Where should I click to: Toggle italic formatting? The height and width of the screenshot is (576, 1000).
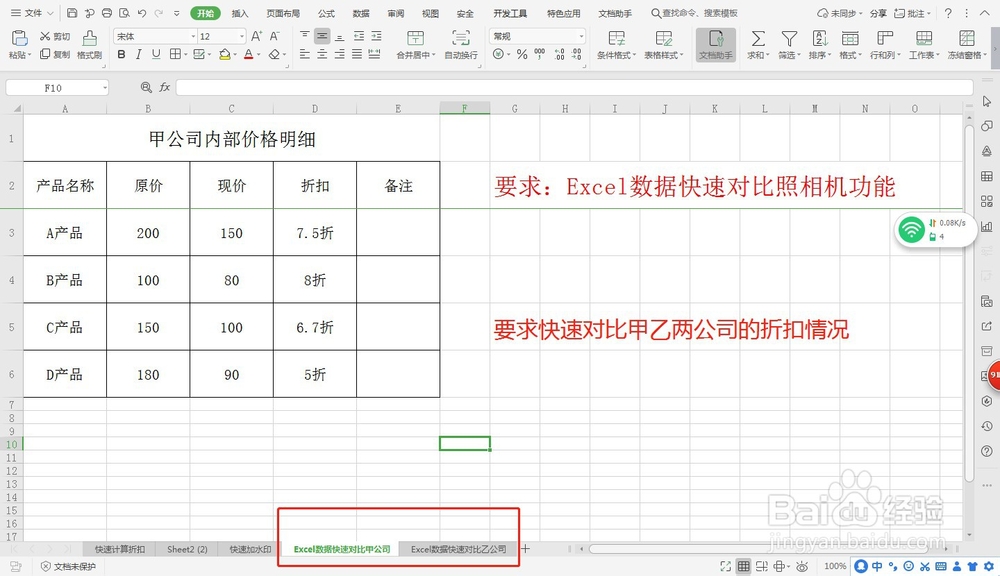click(x=138, y=53)
